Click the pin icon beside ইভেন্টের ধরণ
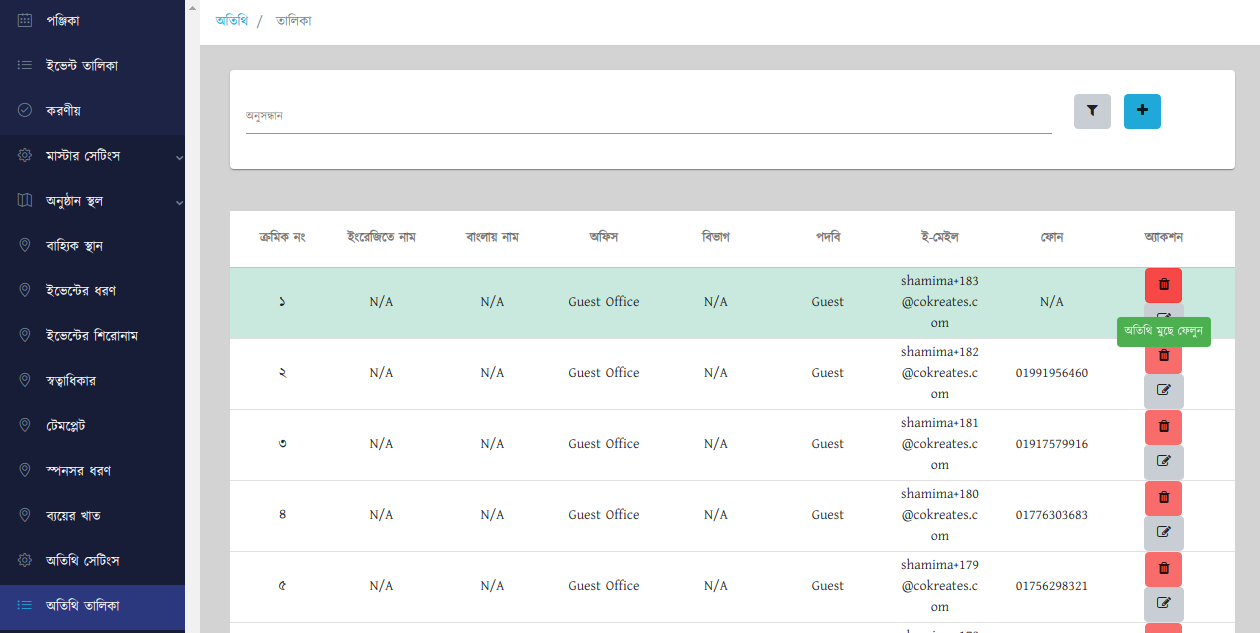 (x=25, y=291)
